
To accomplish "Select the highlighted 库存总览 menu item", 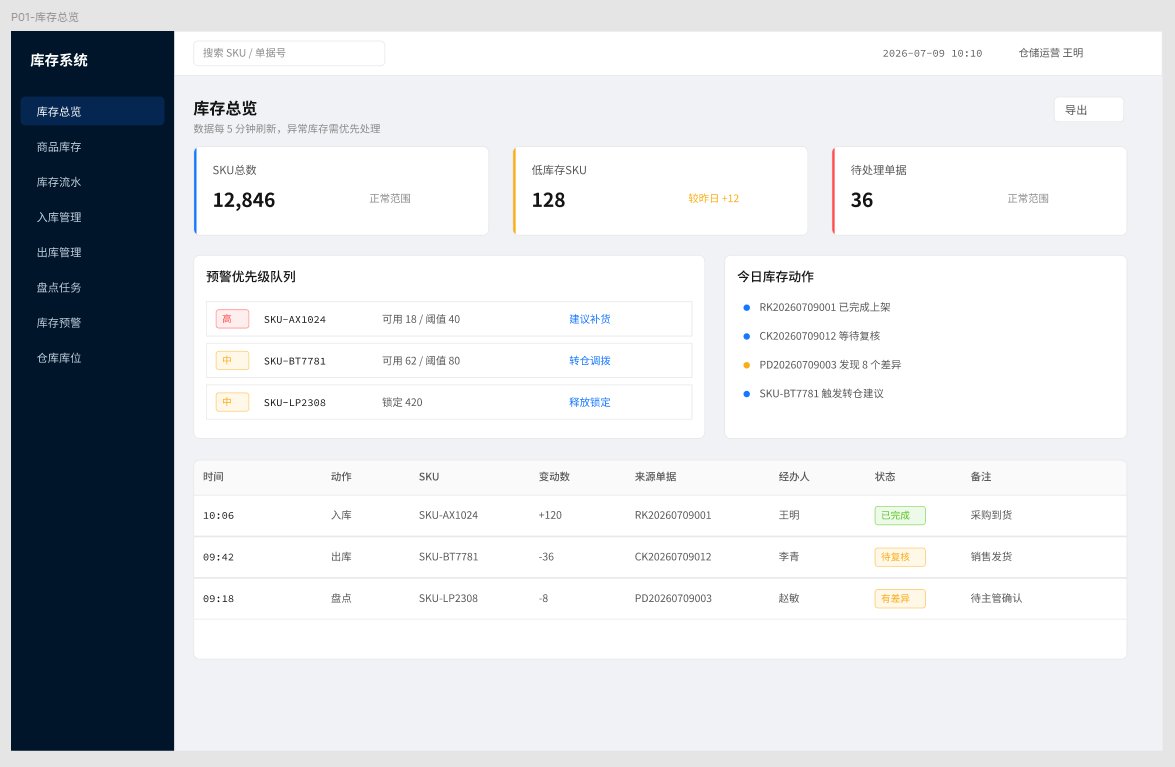I will coord(92,111).
